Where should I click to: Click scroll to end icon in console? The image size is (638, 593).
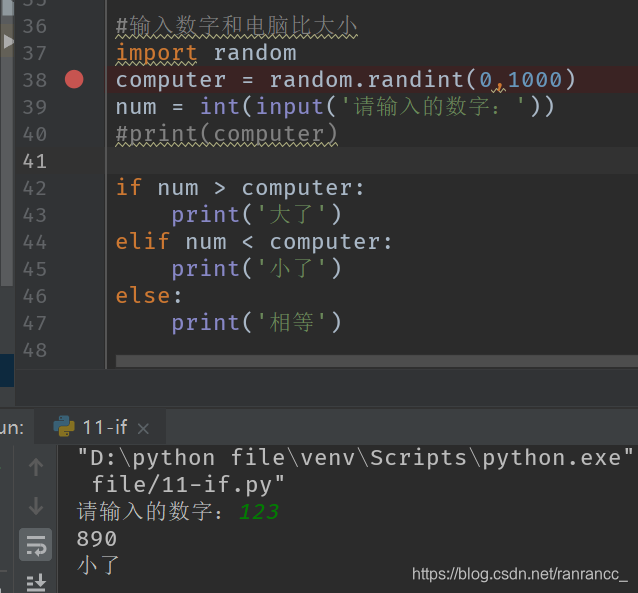click(36, 582)
